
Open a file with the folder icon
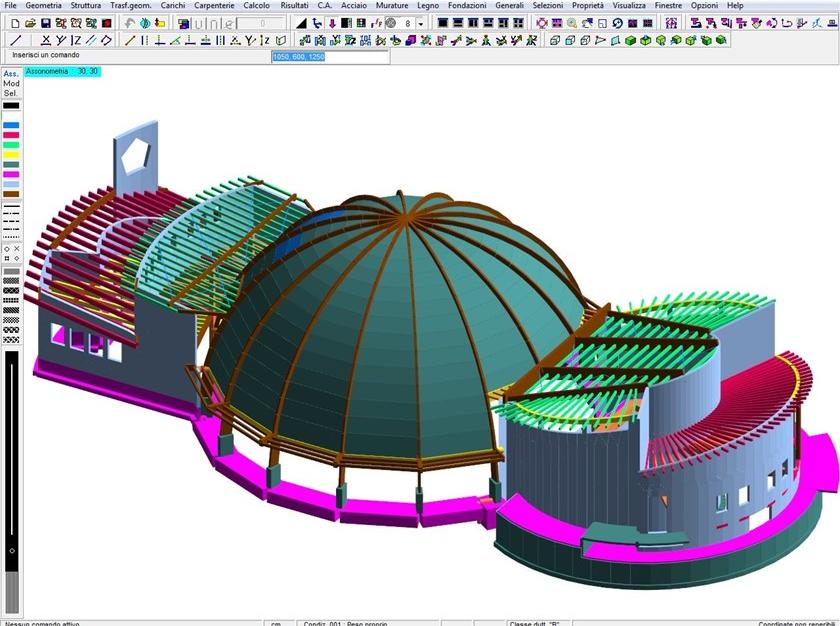tap(30, 23)
